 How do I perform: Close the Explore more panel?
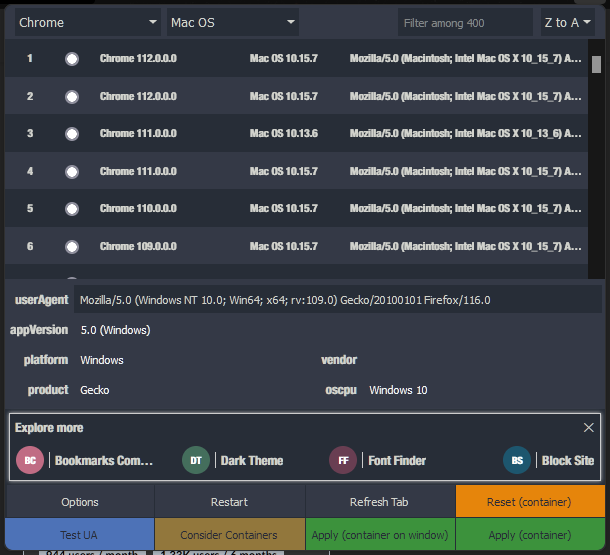click(588, 427)
